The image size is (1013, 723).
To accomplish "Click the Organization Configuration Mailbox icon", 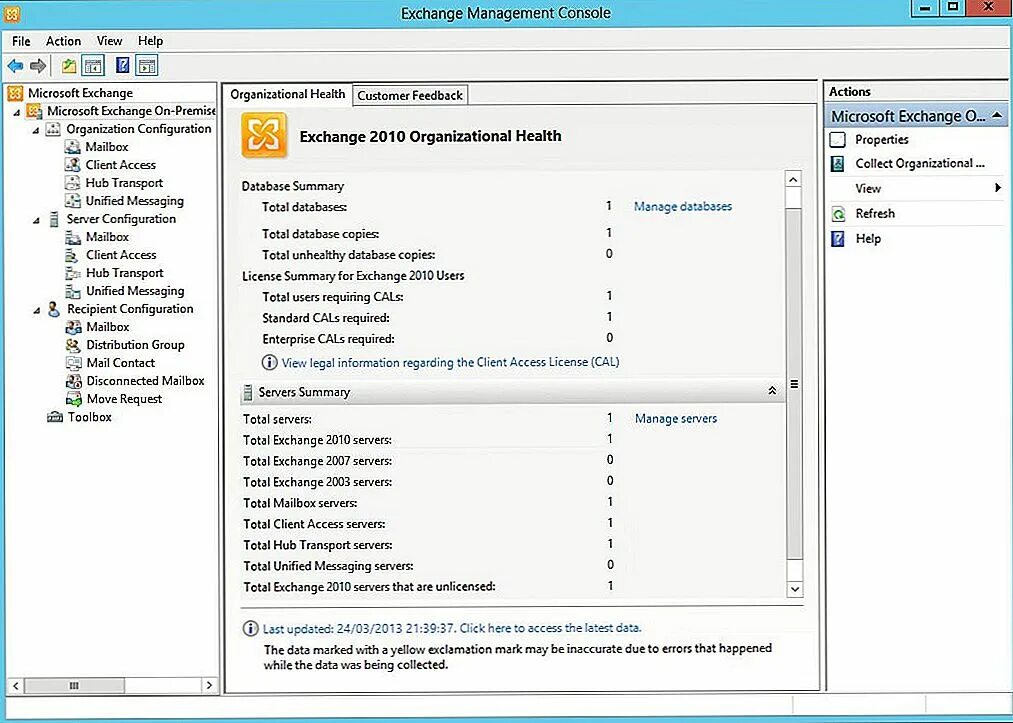I will point(73,147).
